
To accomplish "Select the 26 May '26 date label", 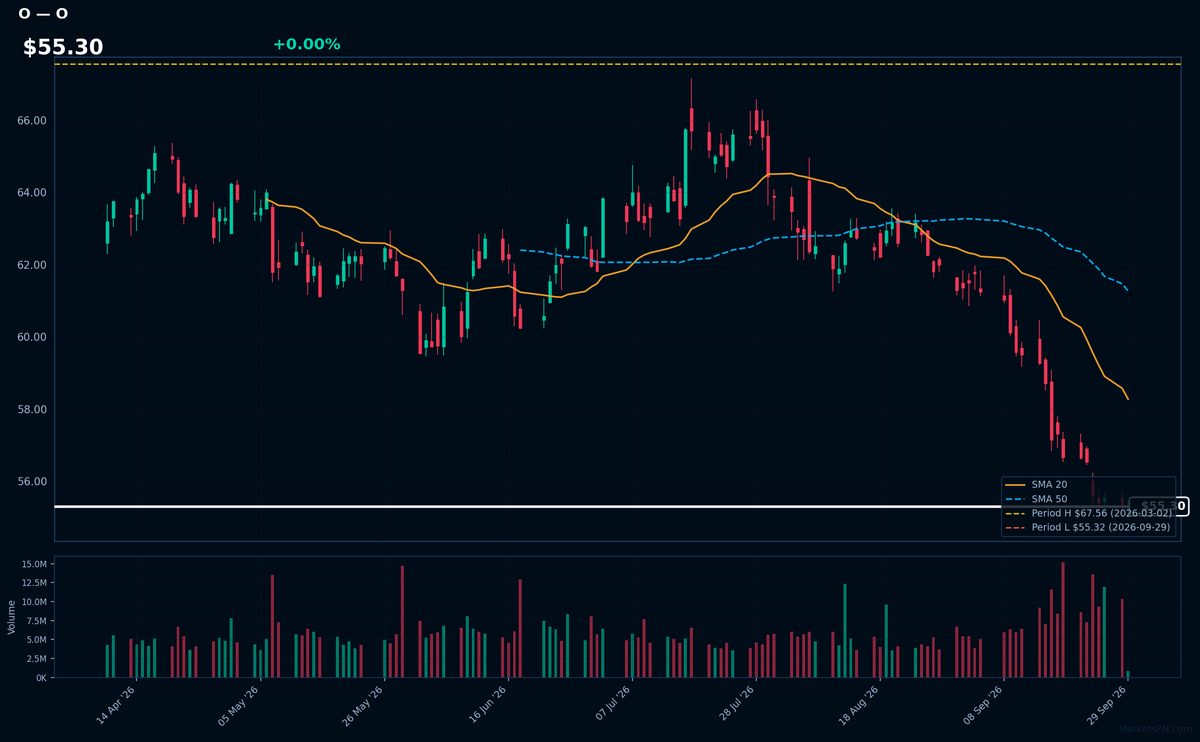I will click(x=364, y=704).
